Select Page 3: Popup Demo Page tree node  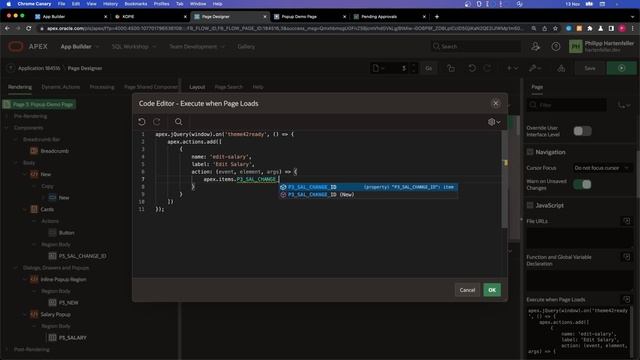coord(39,104)
